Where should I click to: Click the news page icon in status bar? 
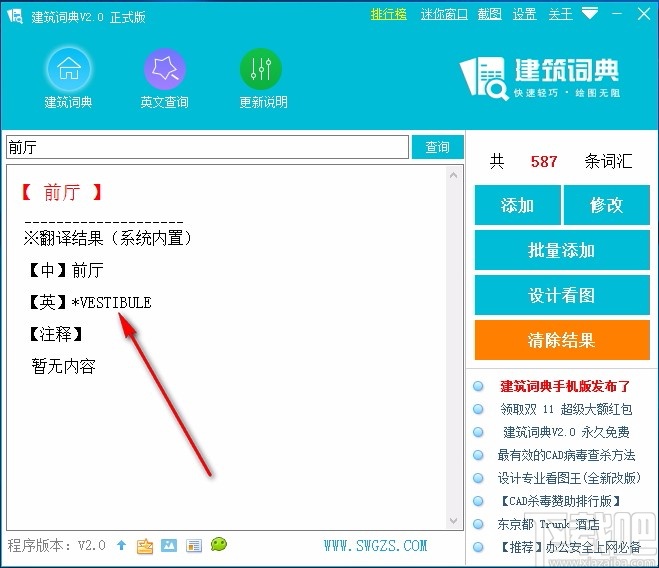pos(194,546)
